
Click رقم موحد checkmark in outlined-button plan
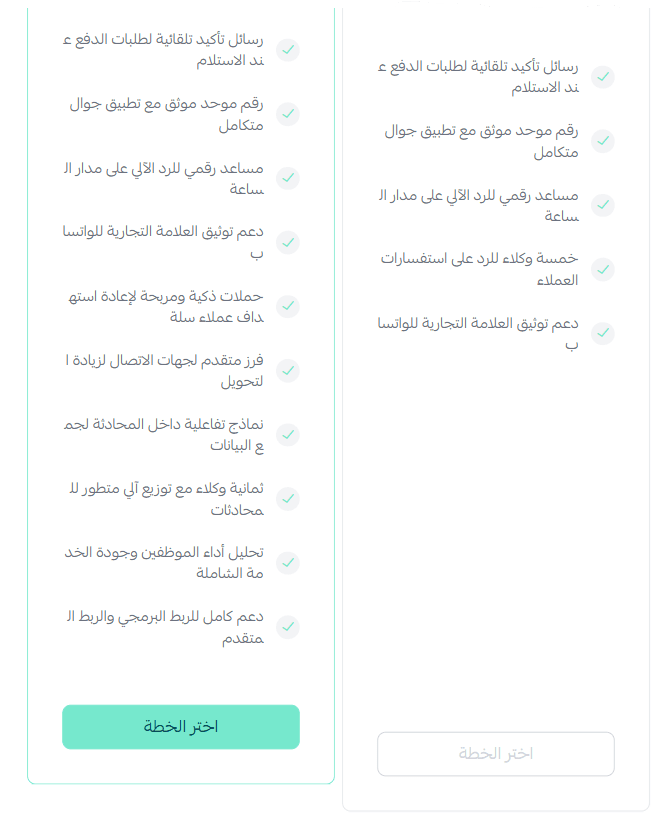602,141
